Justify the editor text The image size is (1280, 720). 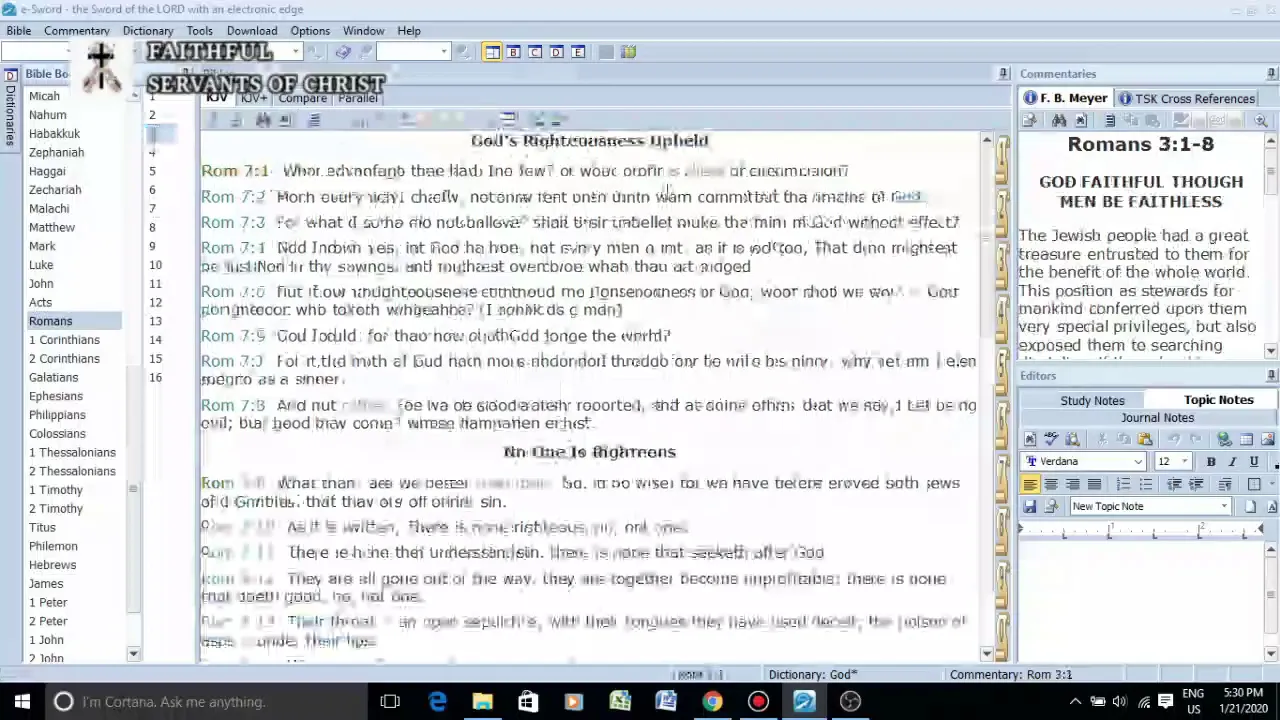pos(1094,484)
